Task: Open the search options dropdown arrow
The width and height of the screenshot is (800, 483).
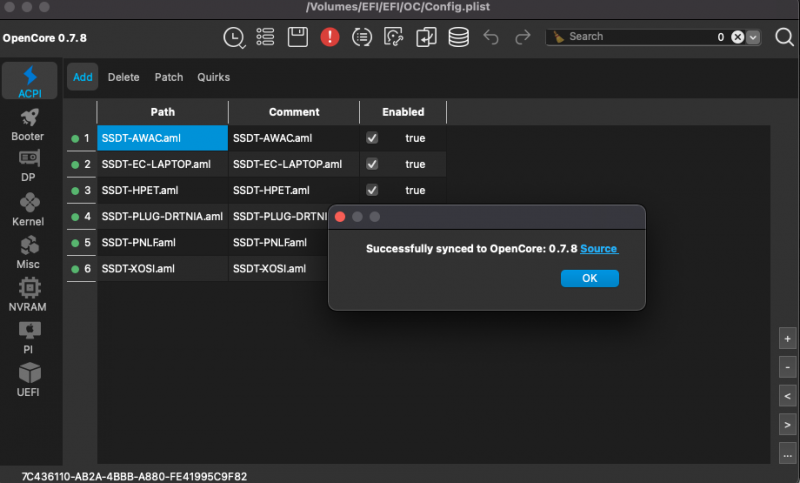Action: [x=753, y=37]
